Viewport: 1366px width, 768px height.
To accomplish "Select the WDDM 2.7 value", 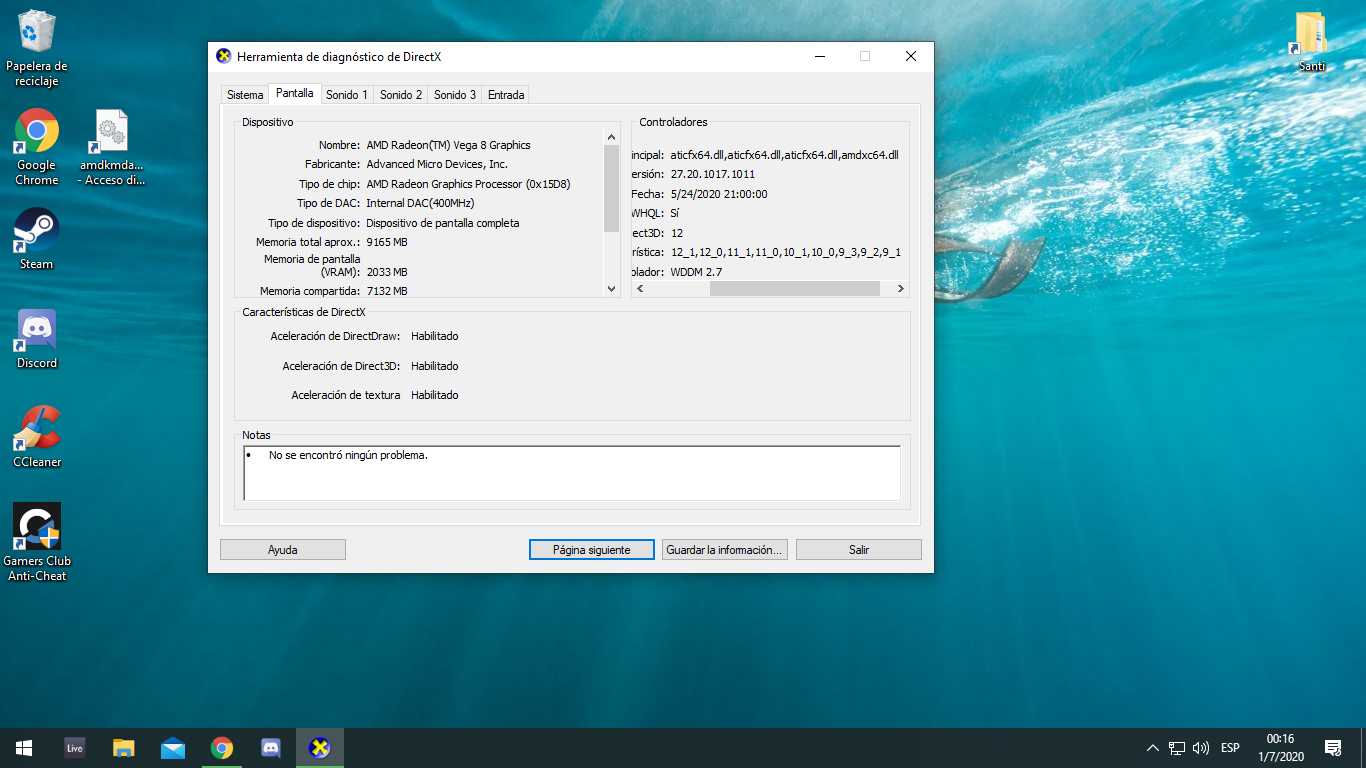I will click(696, 272).
